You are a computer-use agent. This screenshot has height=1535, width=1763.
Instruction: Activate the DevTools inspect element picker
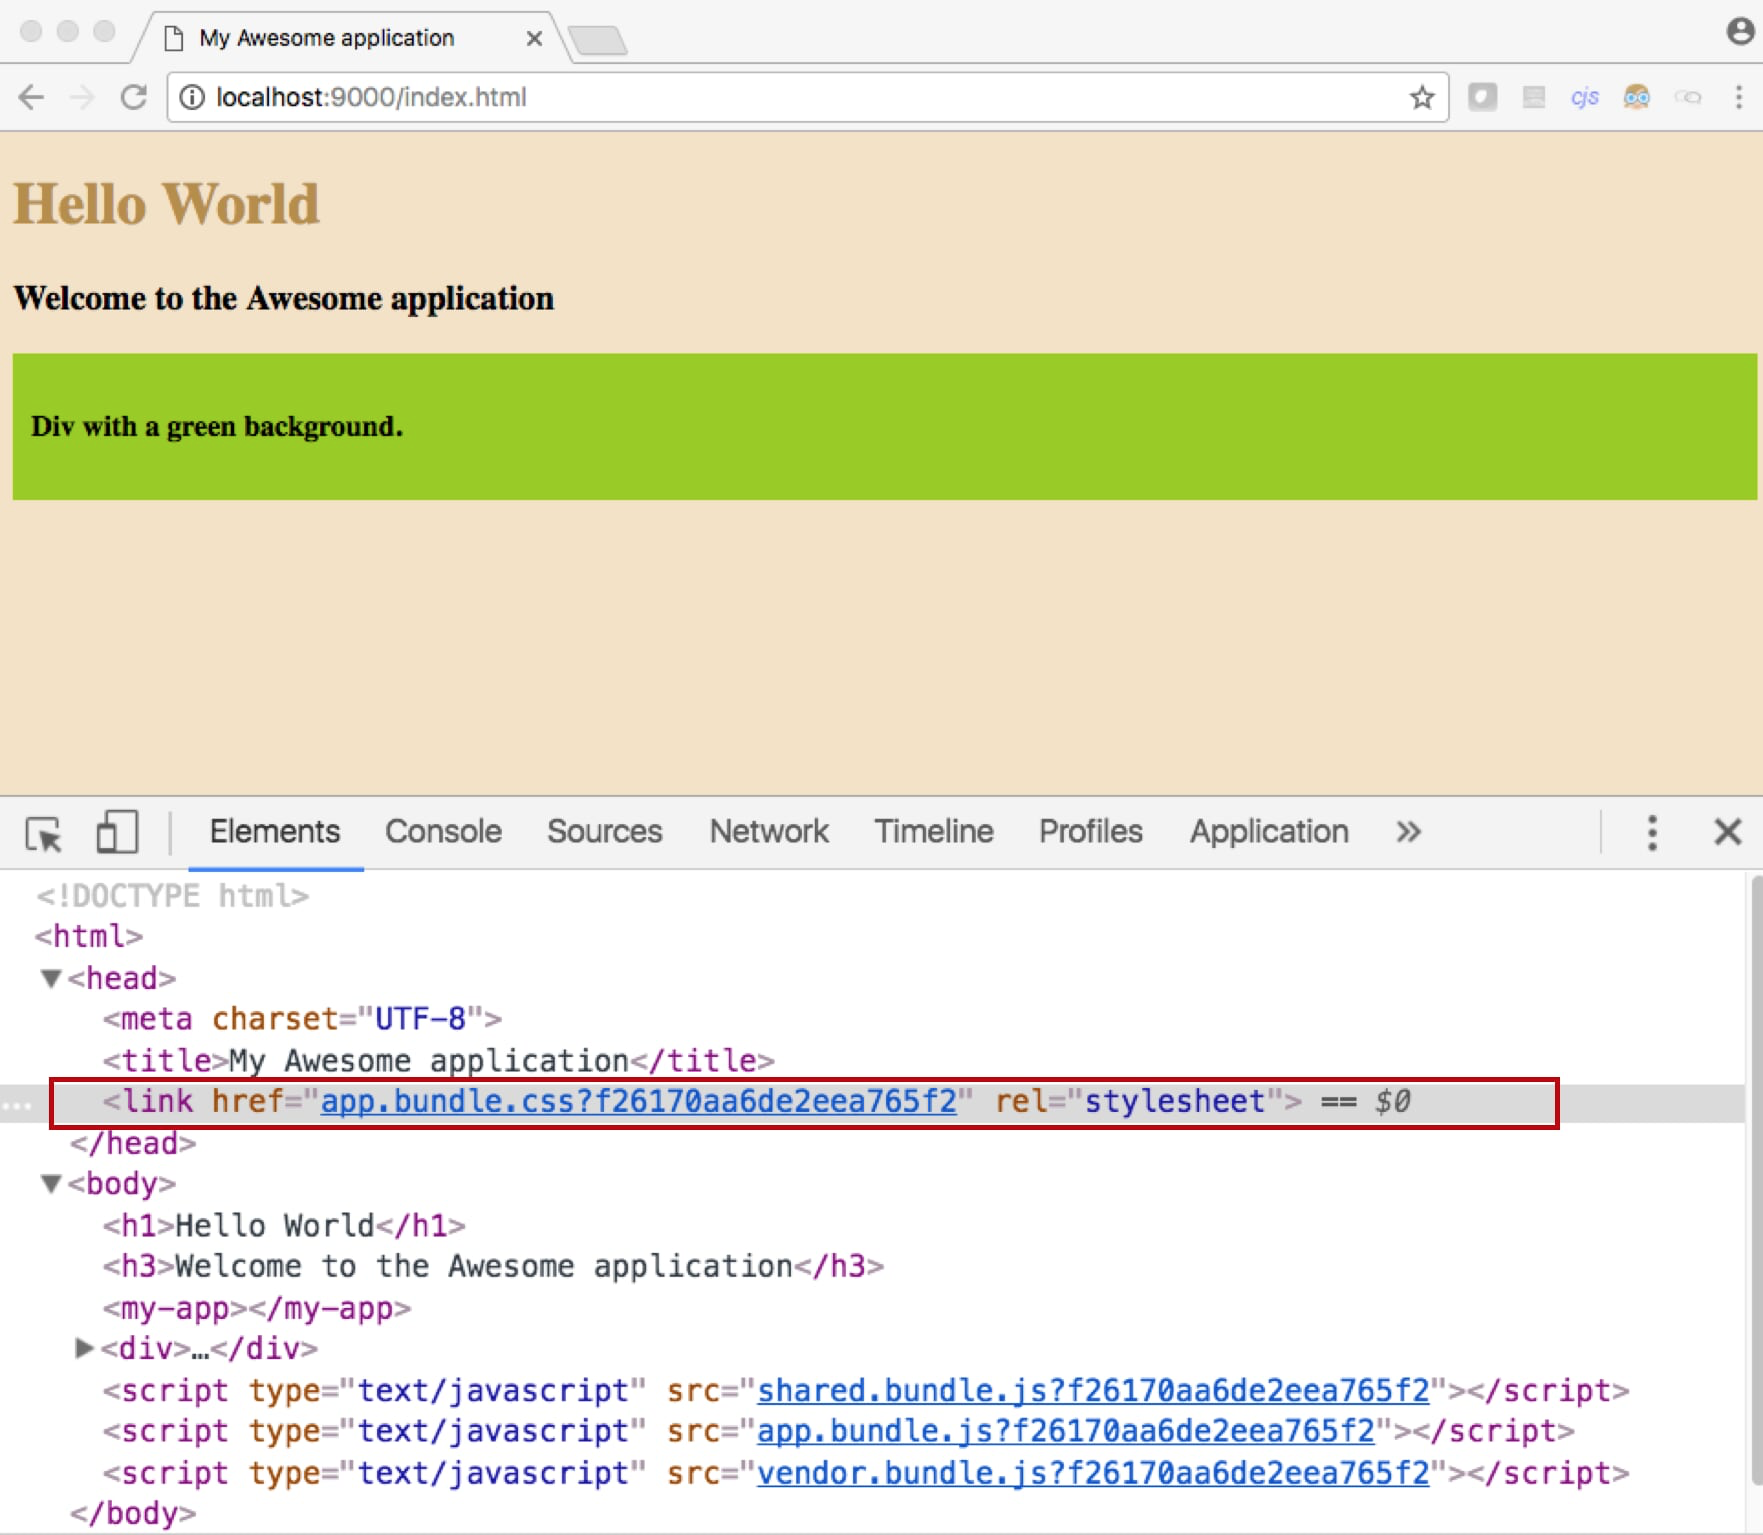pos(44,833)
